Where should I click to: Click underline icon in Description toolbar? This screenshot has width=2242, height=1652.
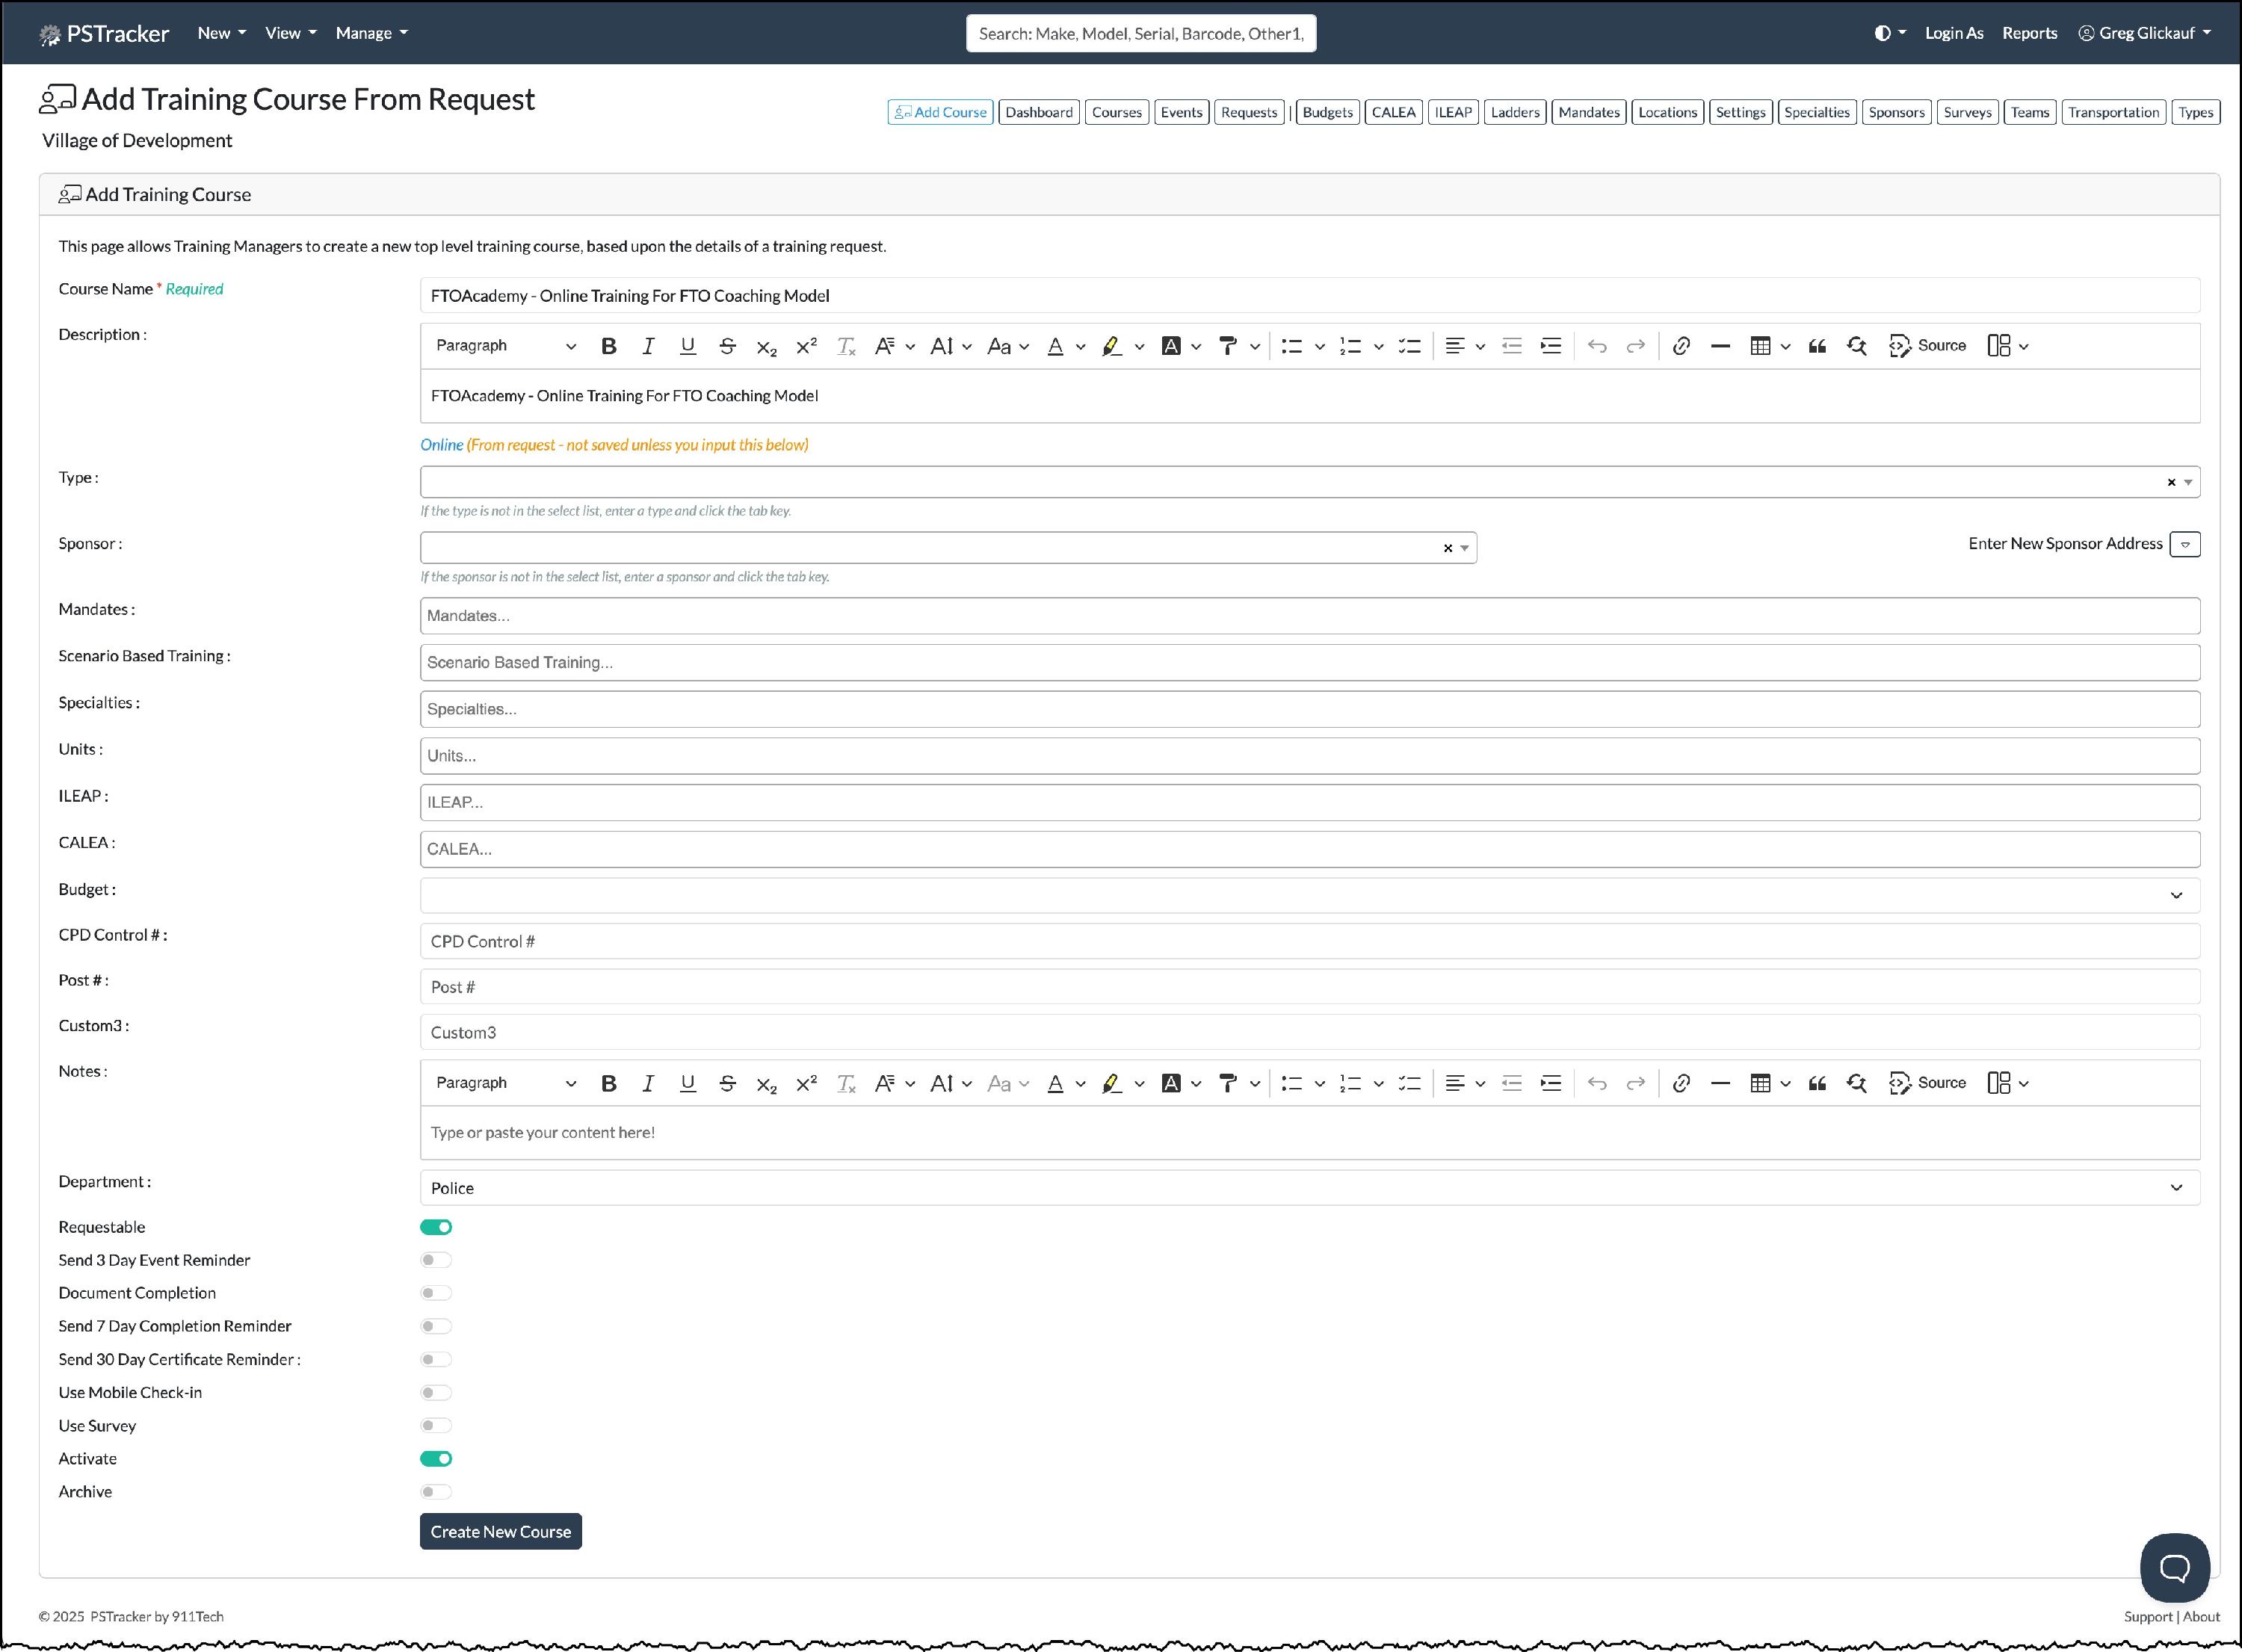(x=687, y=346)
